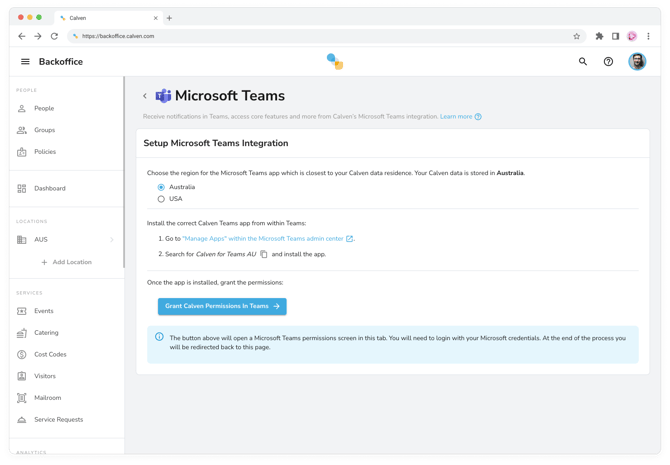Screen dimensions: 670x465
Task: Open the browser three-dot menu
Action: point(648,36)
